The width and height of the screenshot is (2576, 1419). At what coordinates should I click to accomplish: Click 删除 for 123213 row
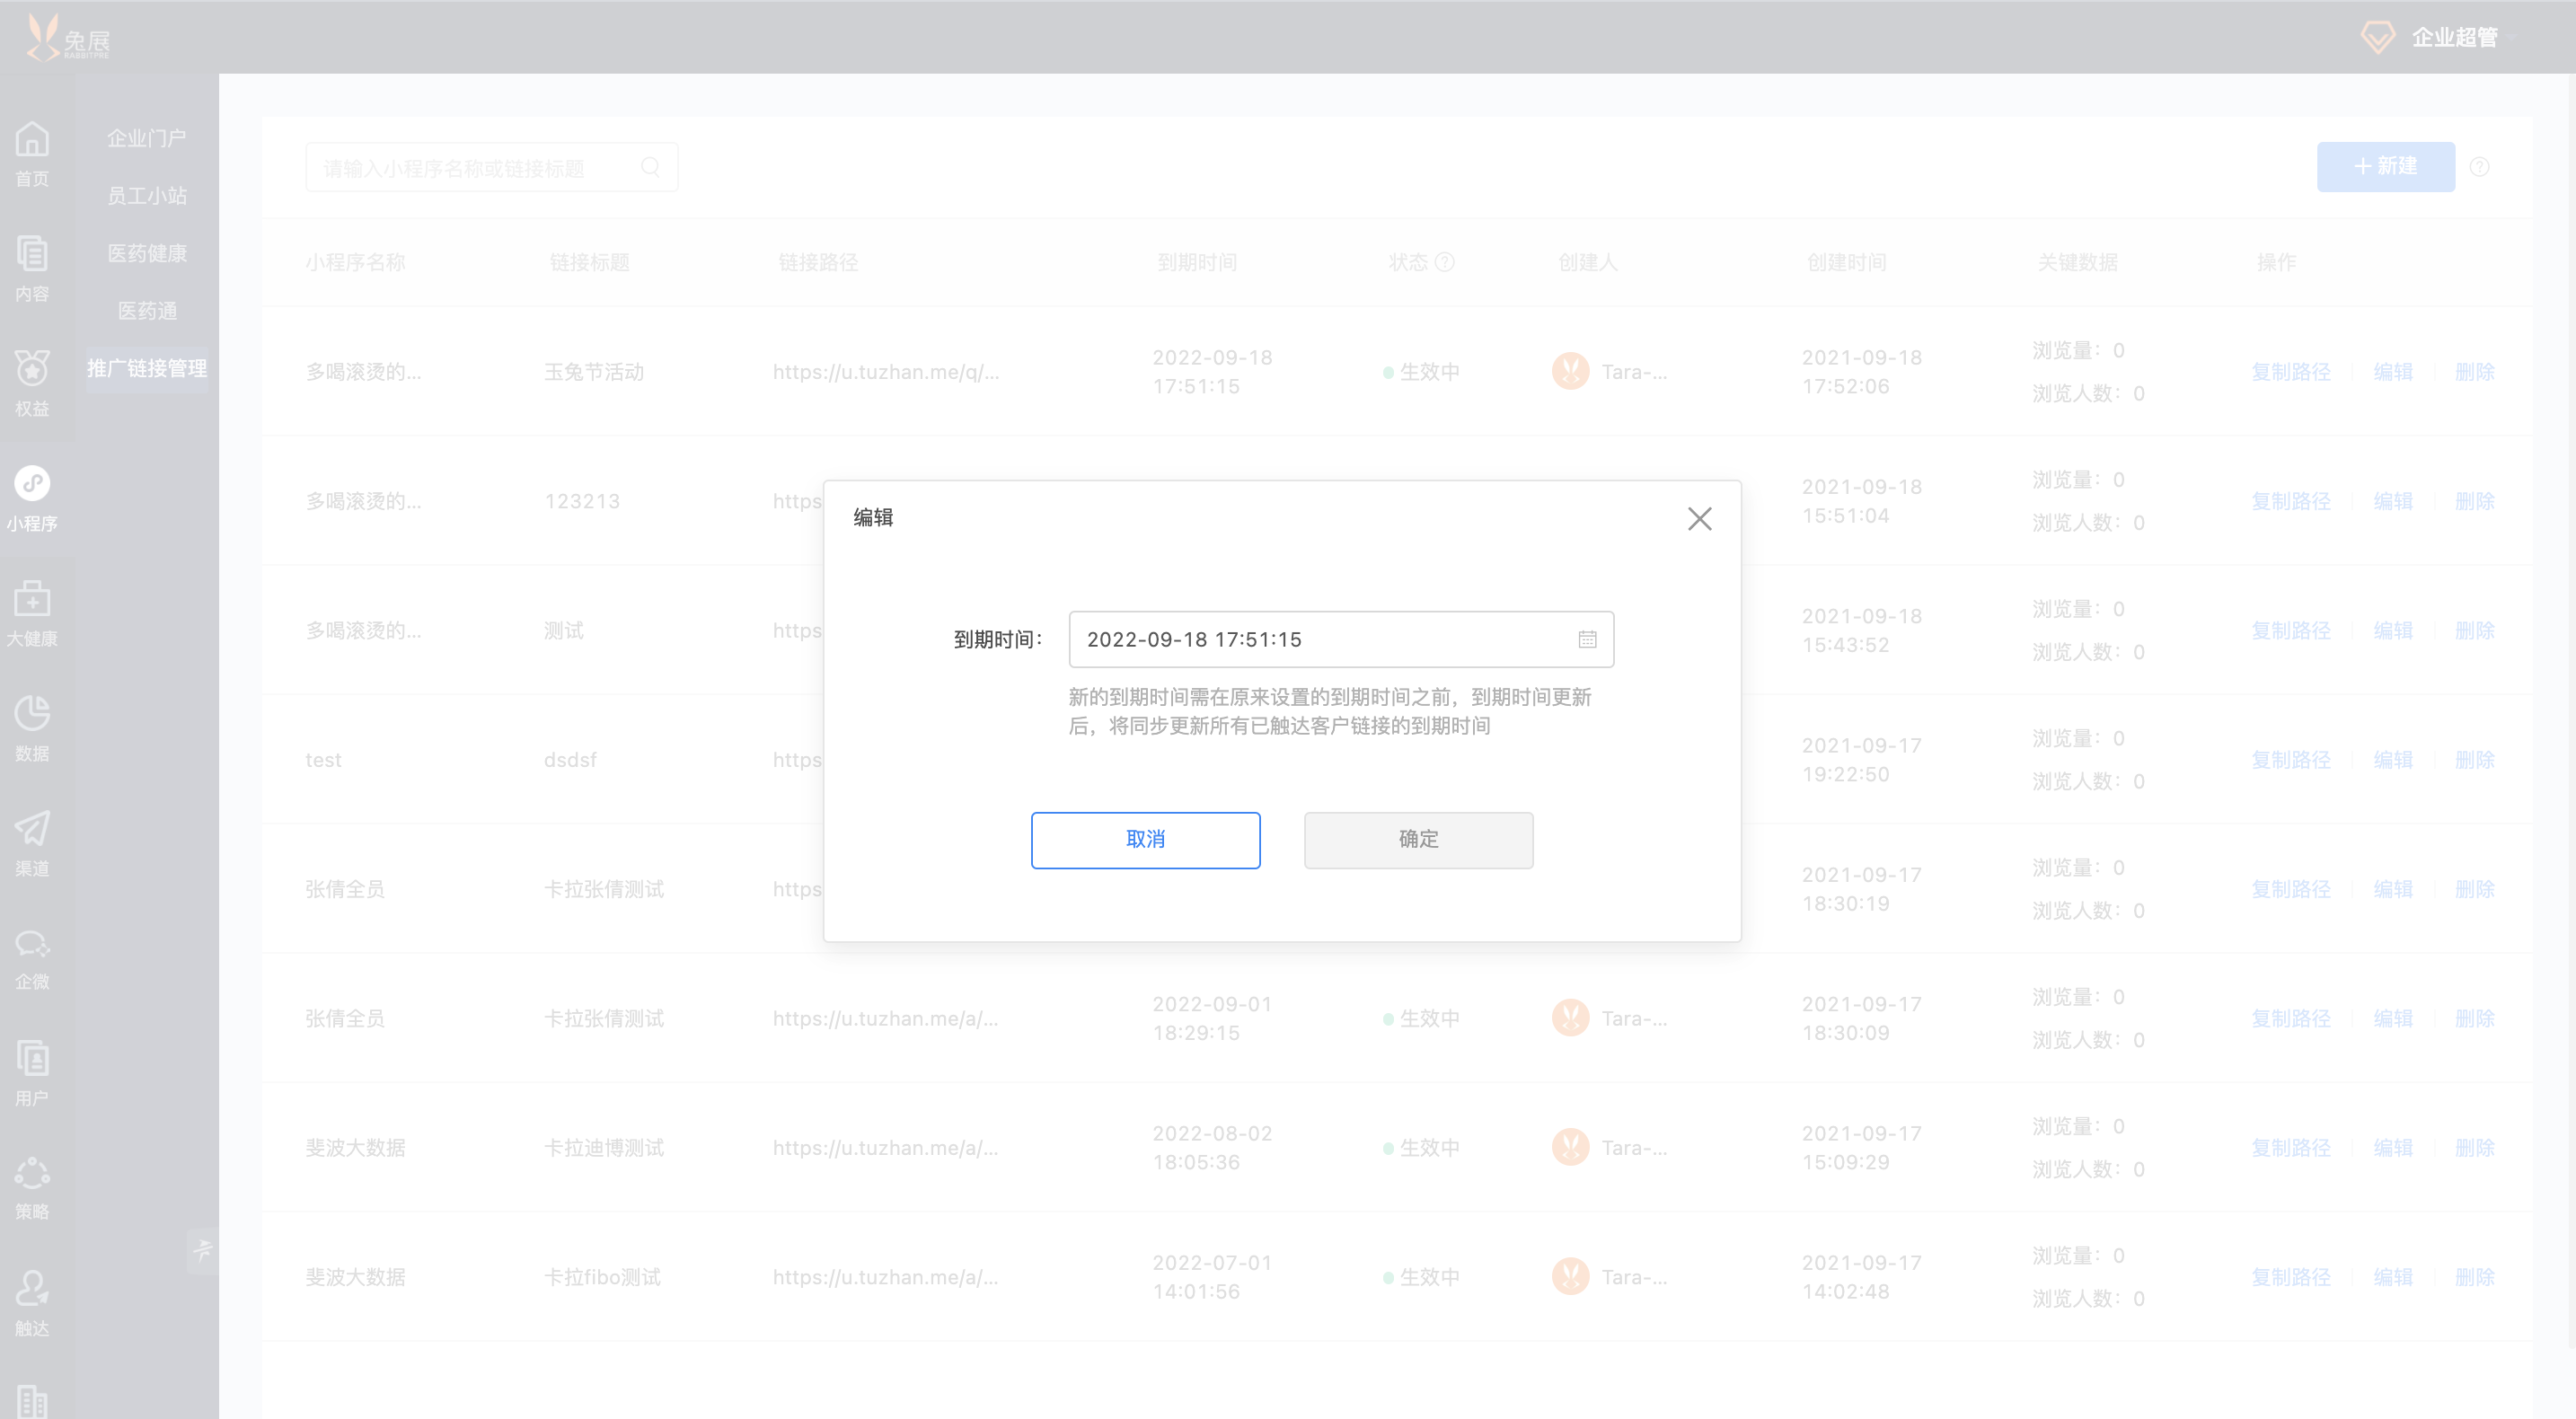(x=2475, y=501)
